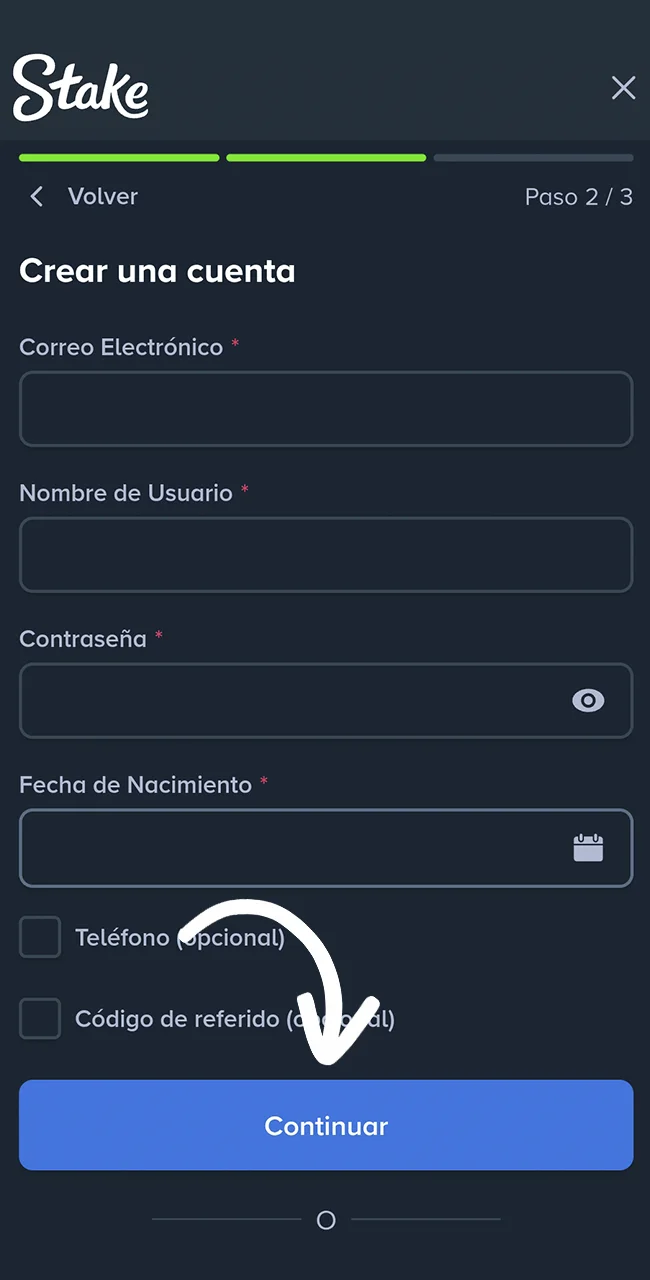The image size is (650, 1280).
Task: Click the Stake logo
Action: 80,87
